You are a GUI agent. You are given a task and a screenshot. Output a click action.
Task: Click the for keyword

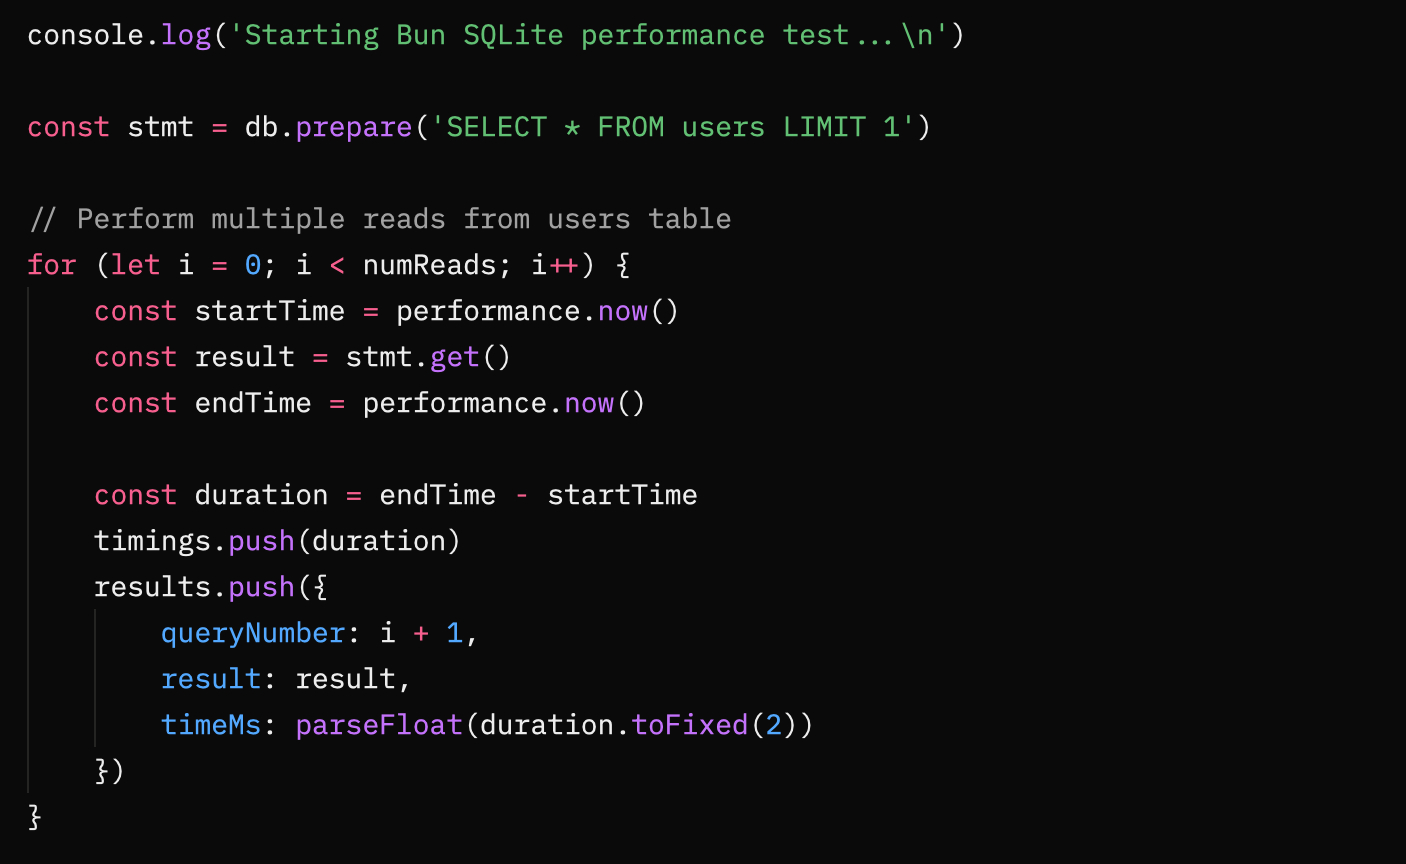(52, 265)
